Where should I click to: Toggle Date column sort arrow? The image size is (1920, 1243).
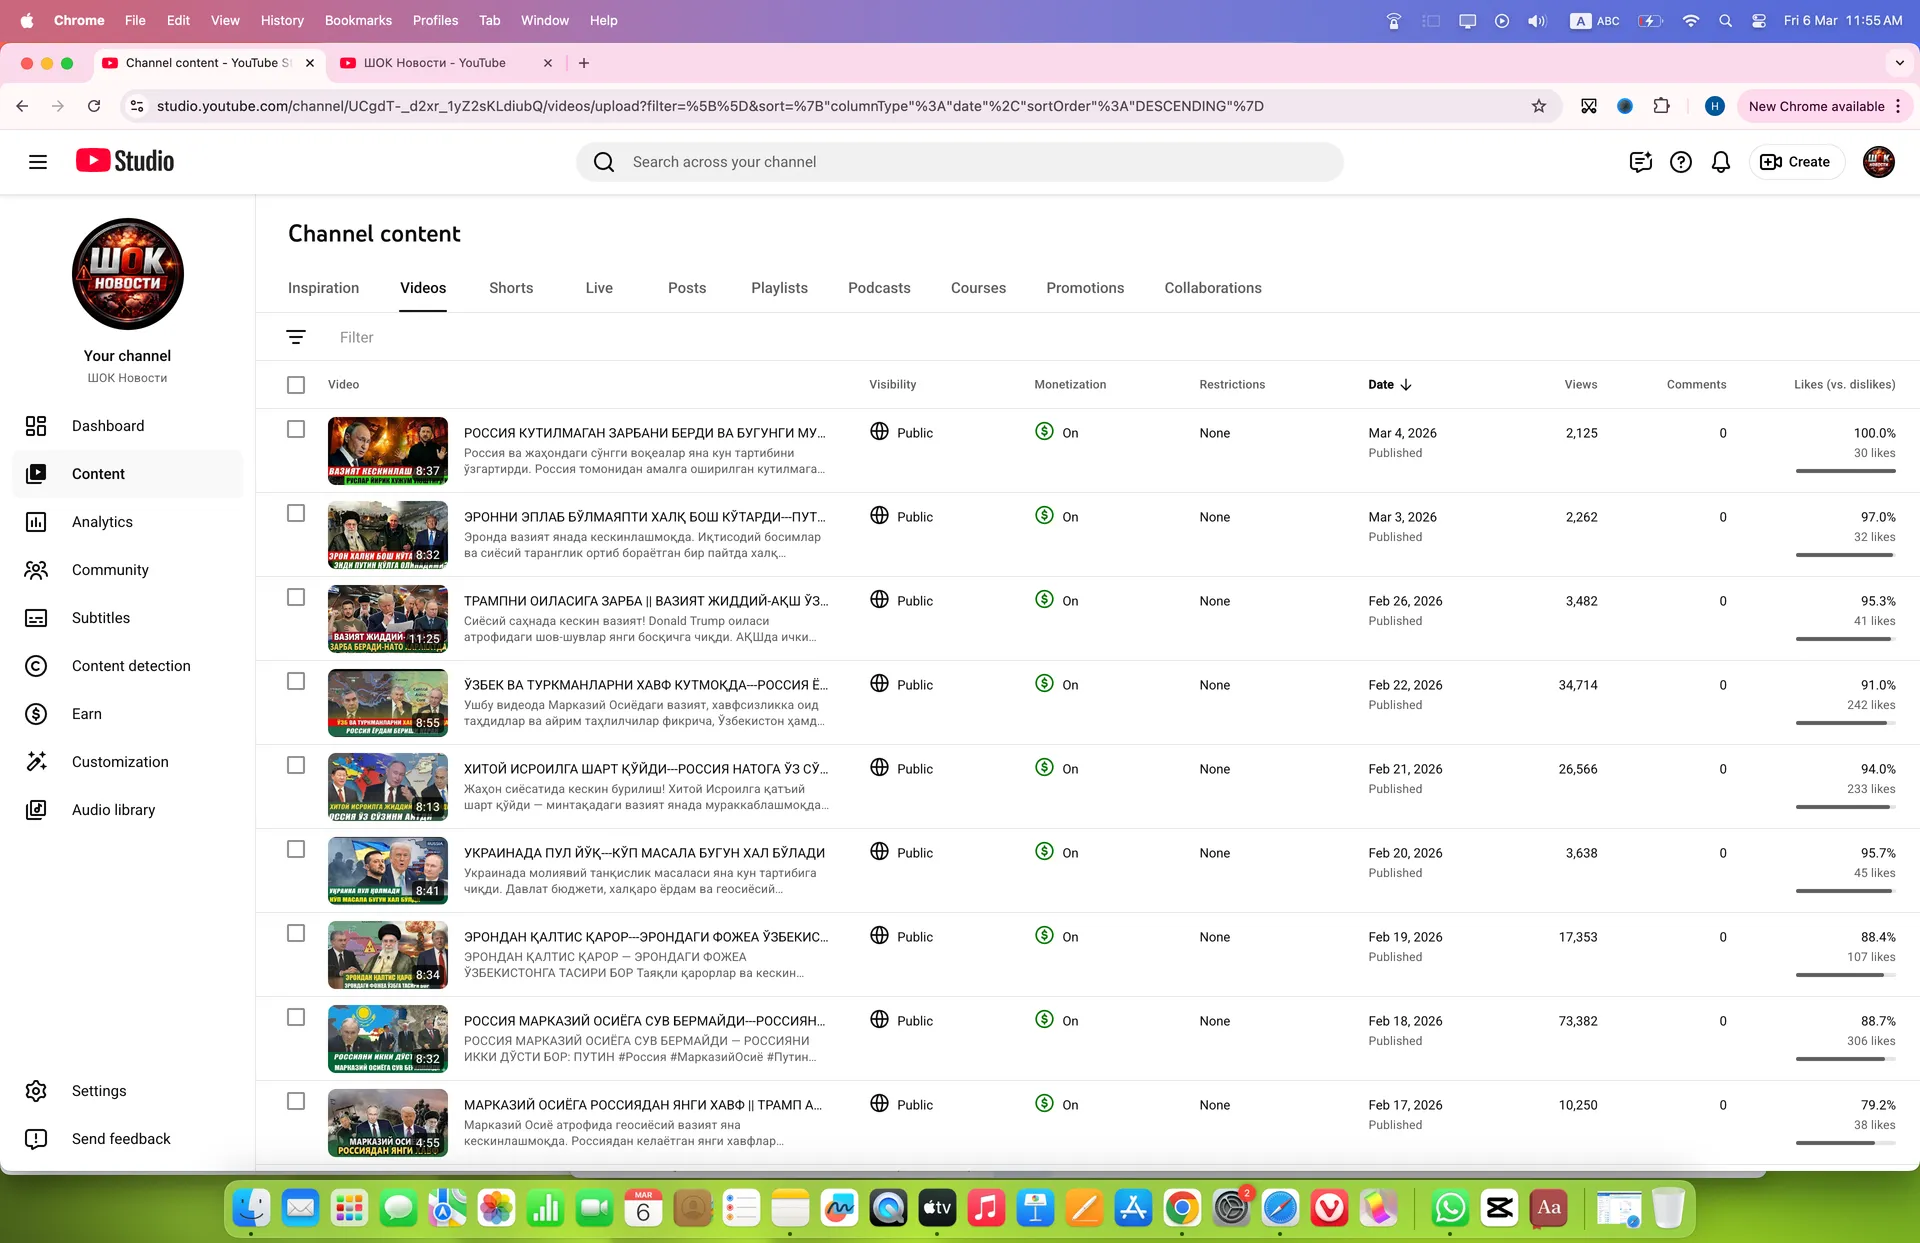pyautogui.click(x=1406, y=385)
